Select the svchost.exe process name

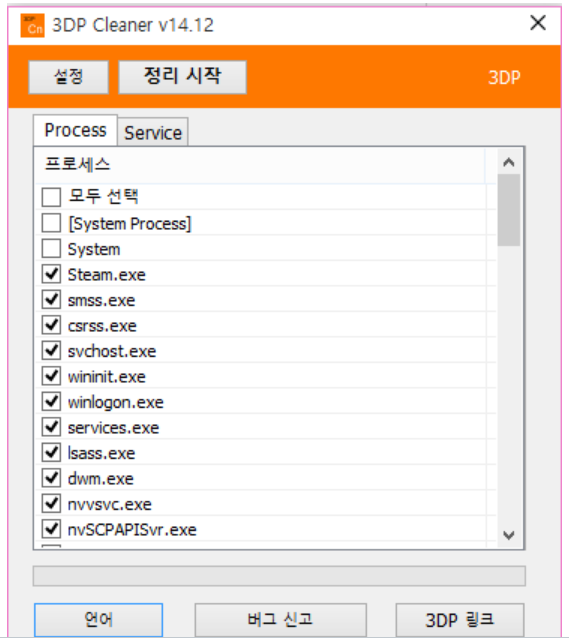pos(112,351)
